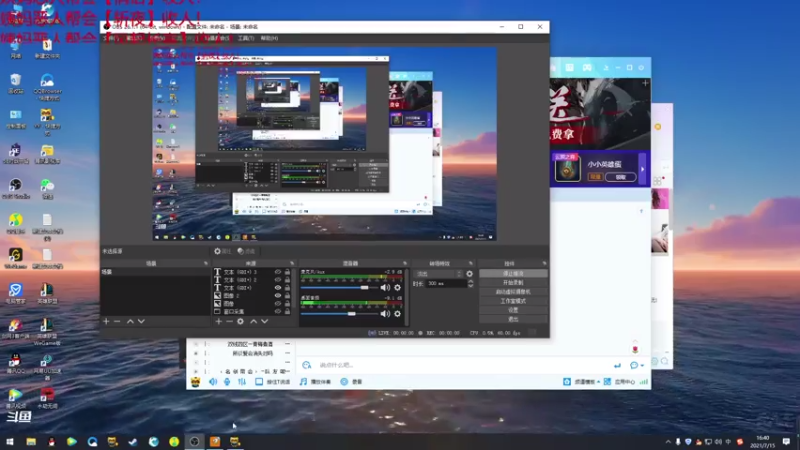Move scene down in scenes panel
Screen dimensions: 800x450
[141, 321]
